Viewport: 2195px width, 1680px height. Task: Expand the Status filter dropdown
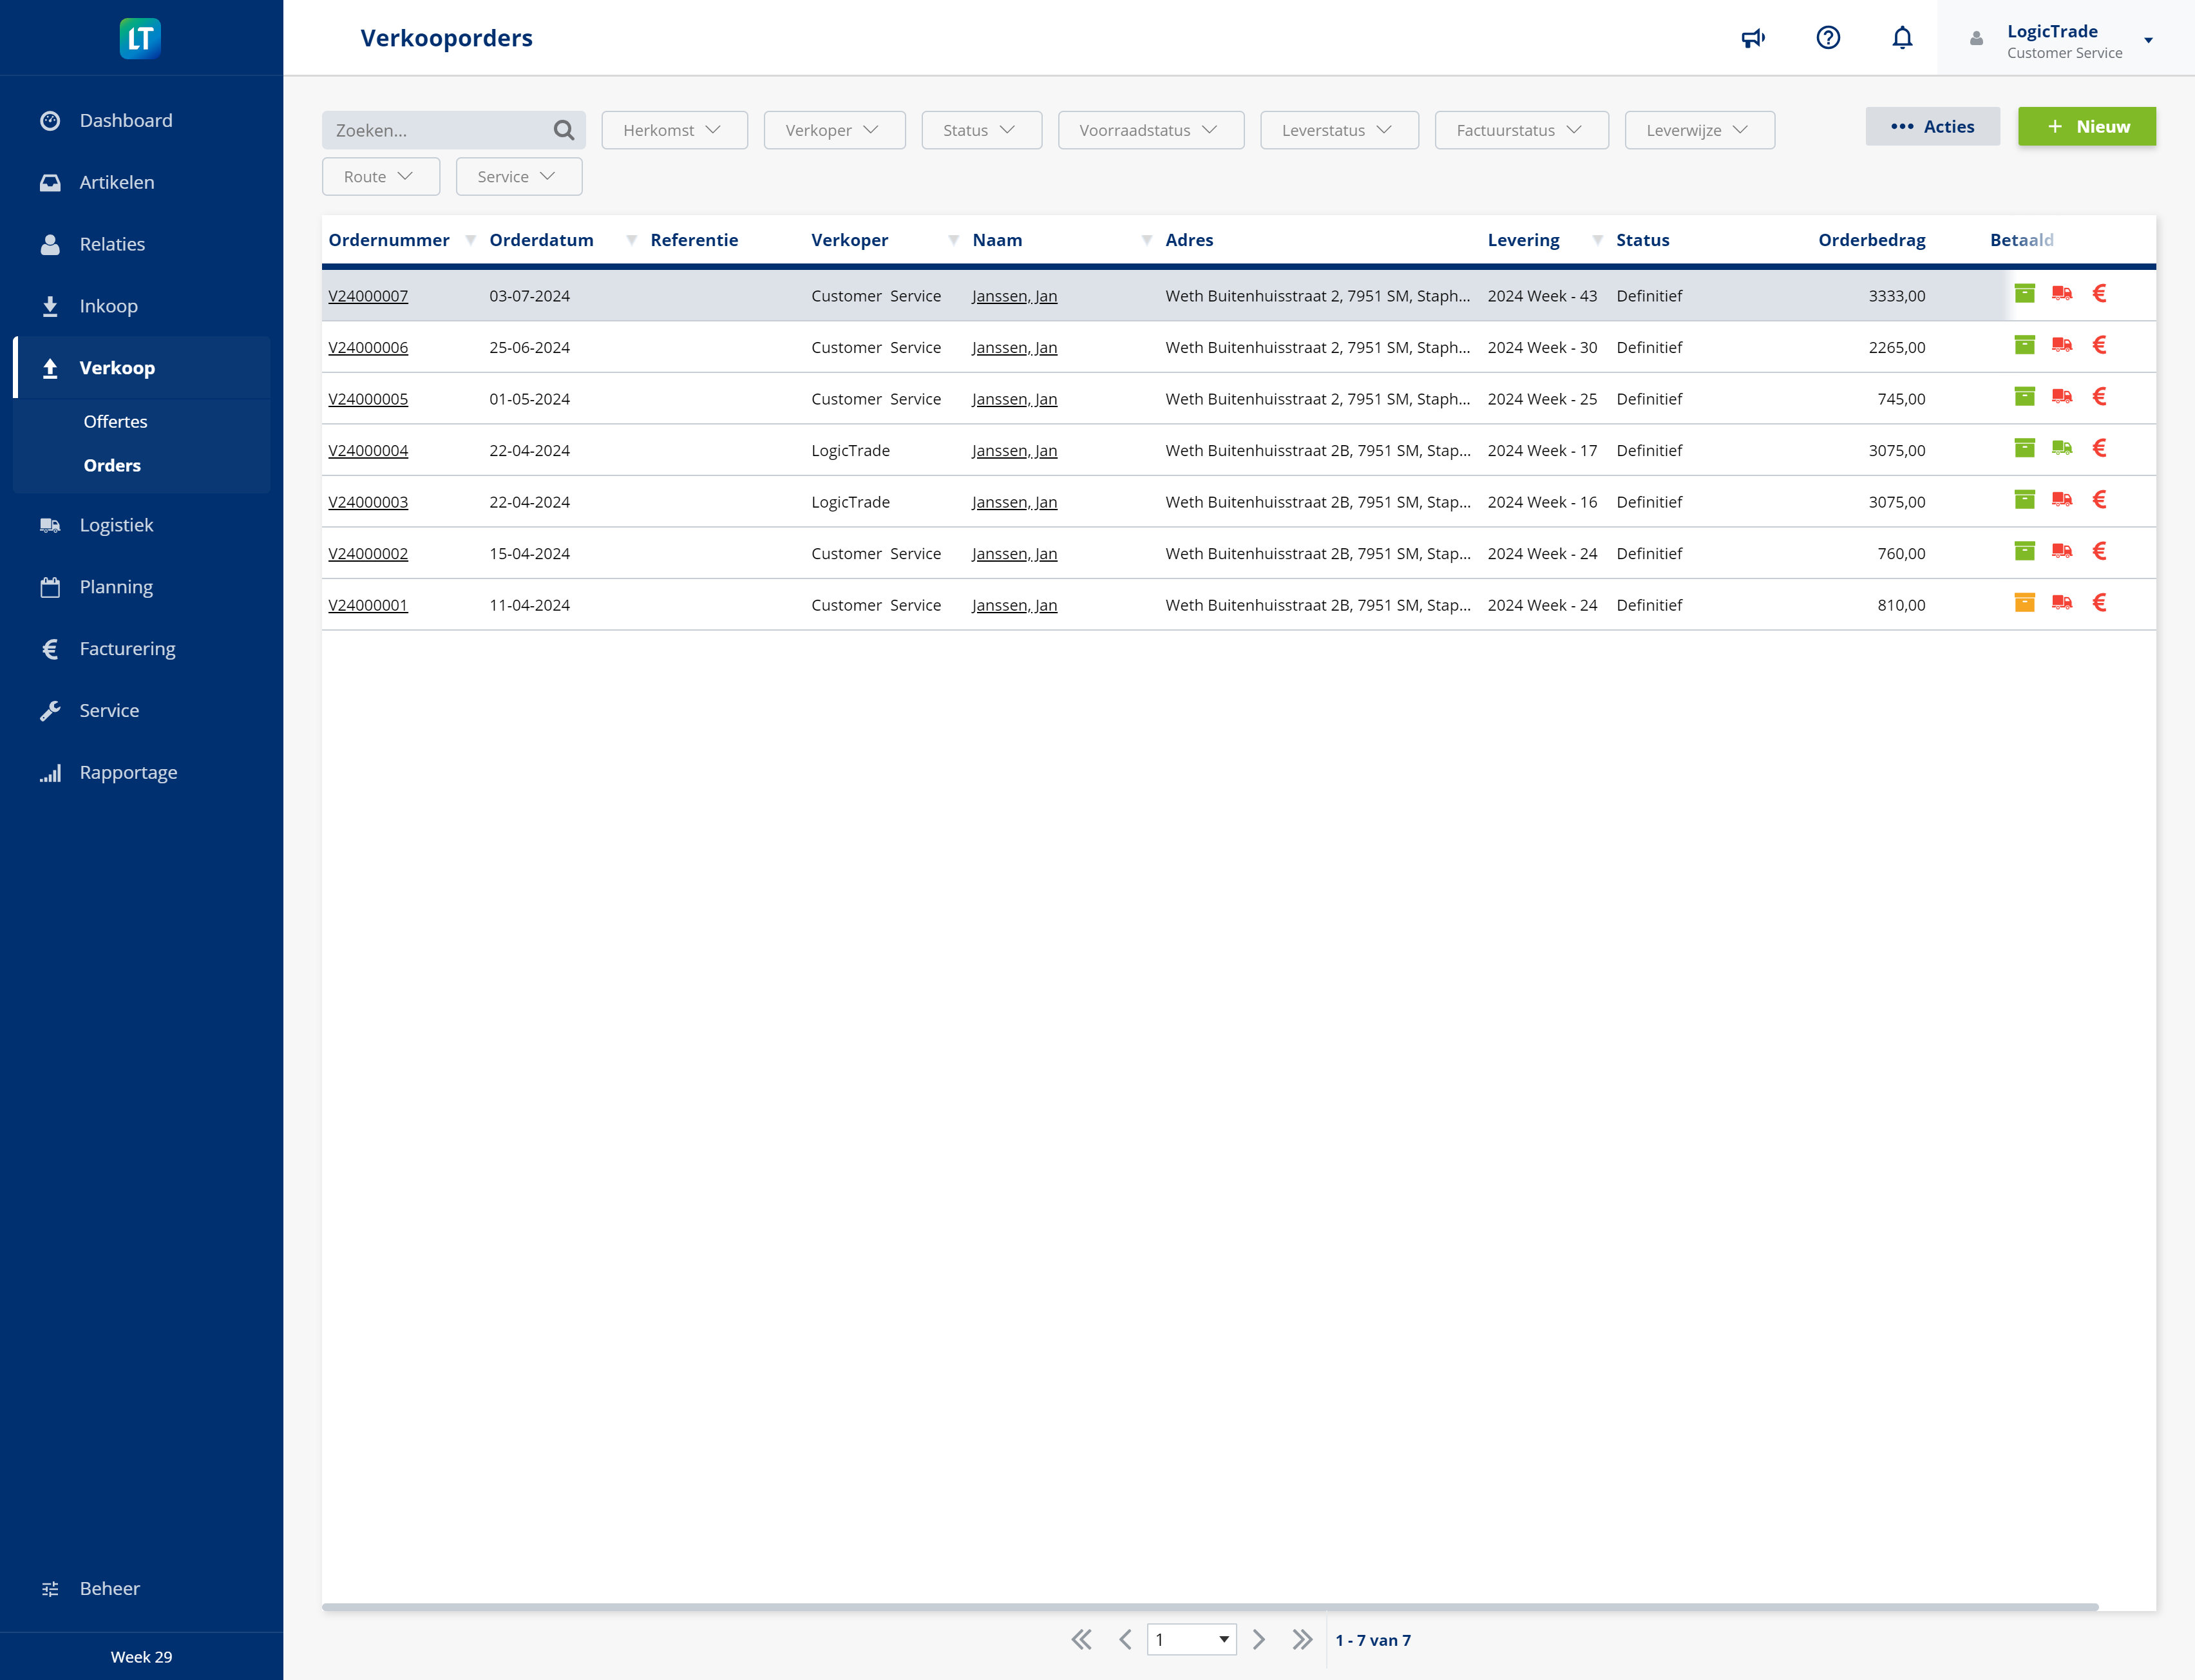click(982, 130)
